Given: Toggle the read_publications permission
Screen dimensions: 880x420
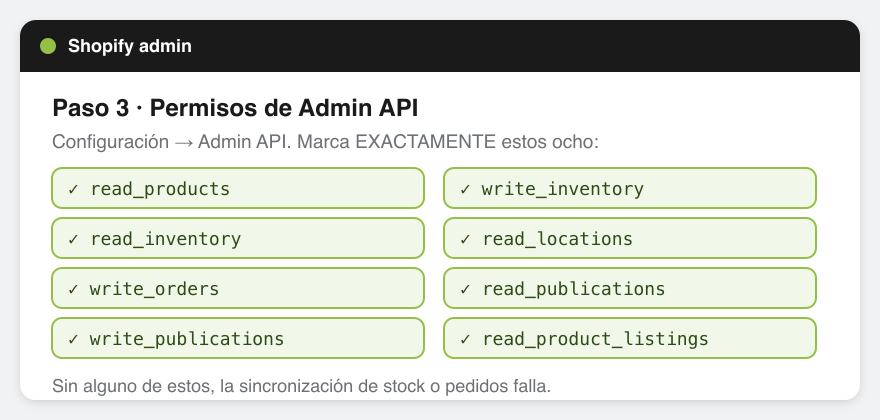Looking at the screenshot, I should click(630, 288).
